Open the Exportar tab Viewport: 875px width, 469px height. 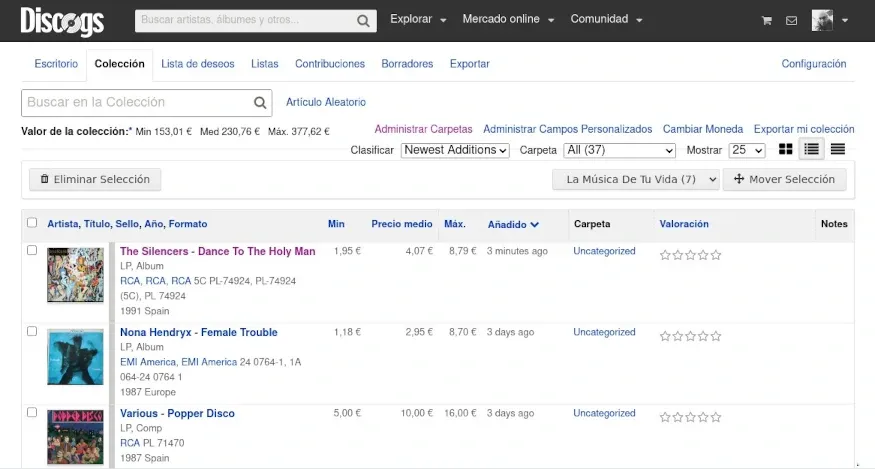point(469,64)
